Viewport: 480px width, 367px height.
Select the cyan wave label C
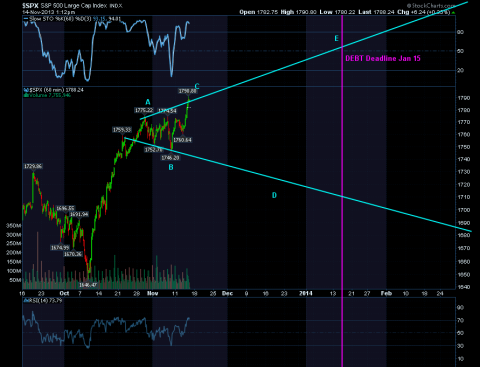197,86
